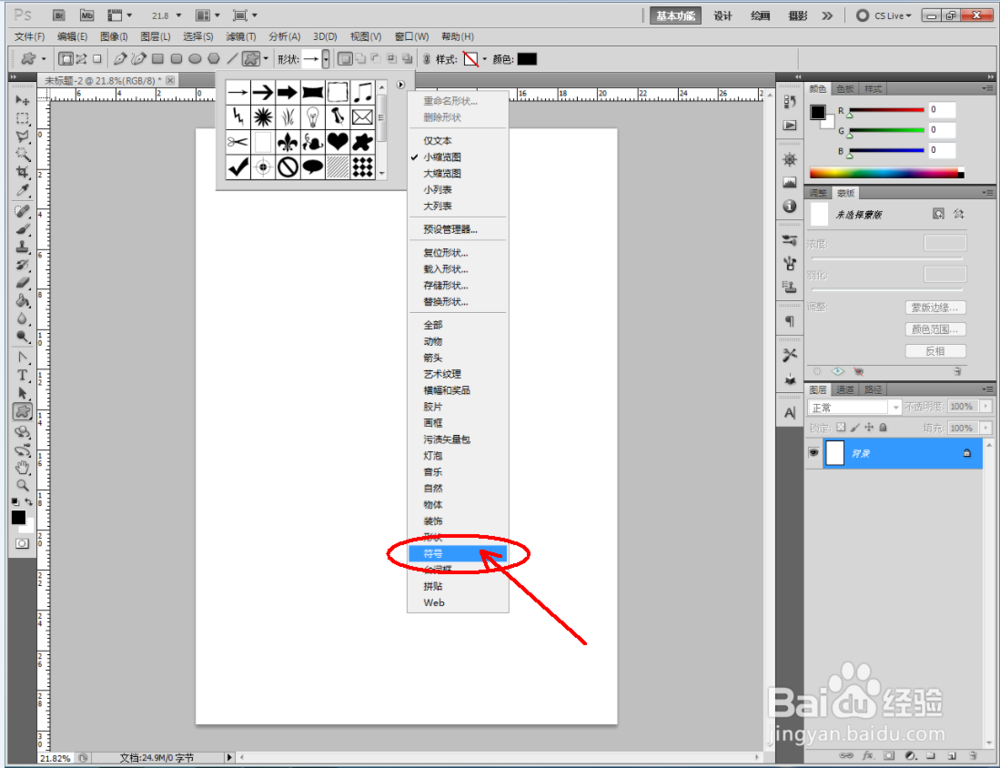The width and height of the screenshot is (1000, 768).
Task: Launch Mini Bridge from top bar
Action: pyautogui.click(x=87, y=15)
